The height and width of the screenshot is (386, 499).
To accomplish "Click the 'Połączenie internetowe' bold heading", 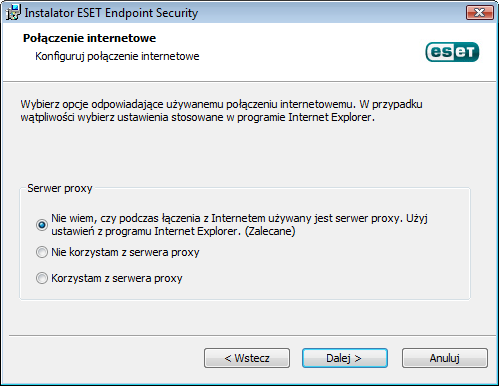I will (x=89, y=38).
